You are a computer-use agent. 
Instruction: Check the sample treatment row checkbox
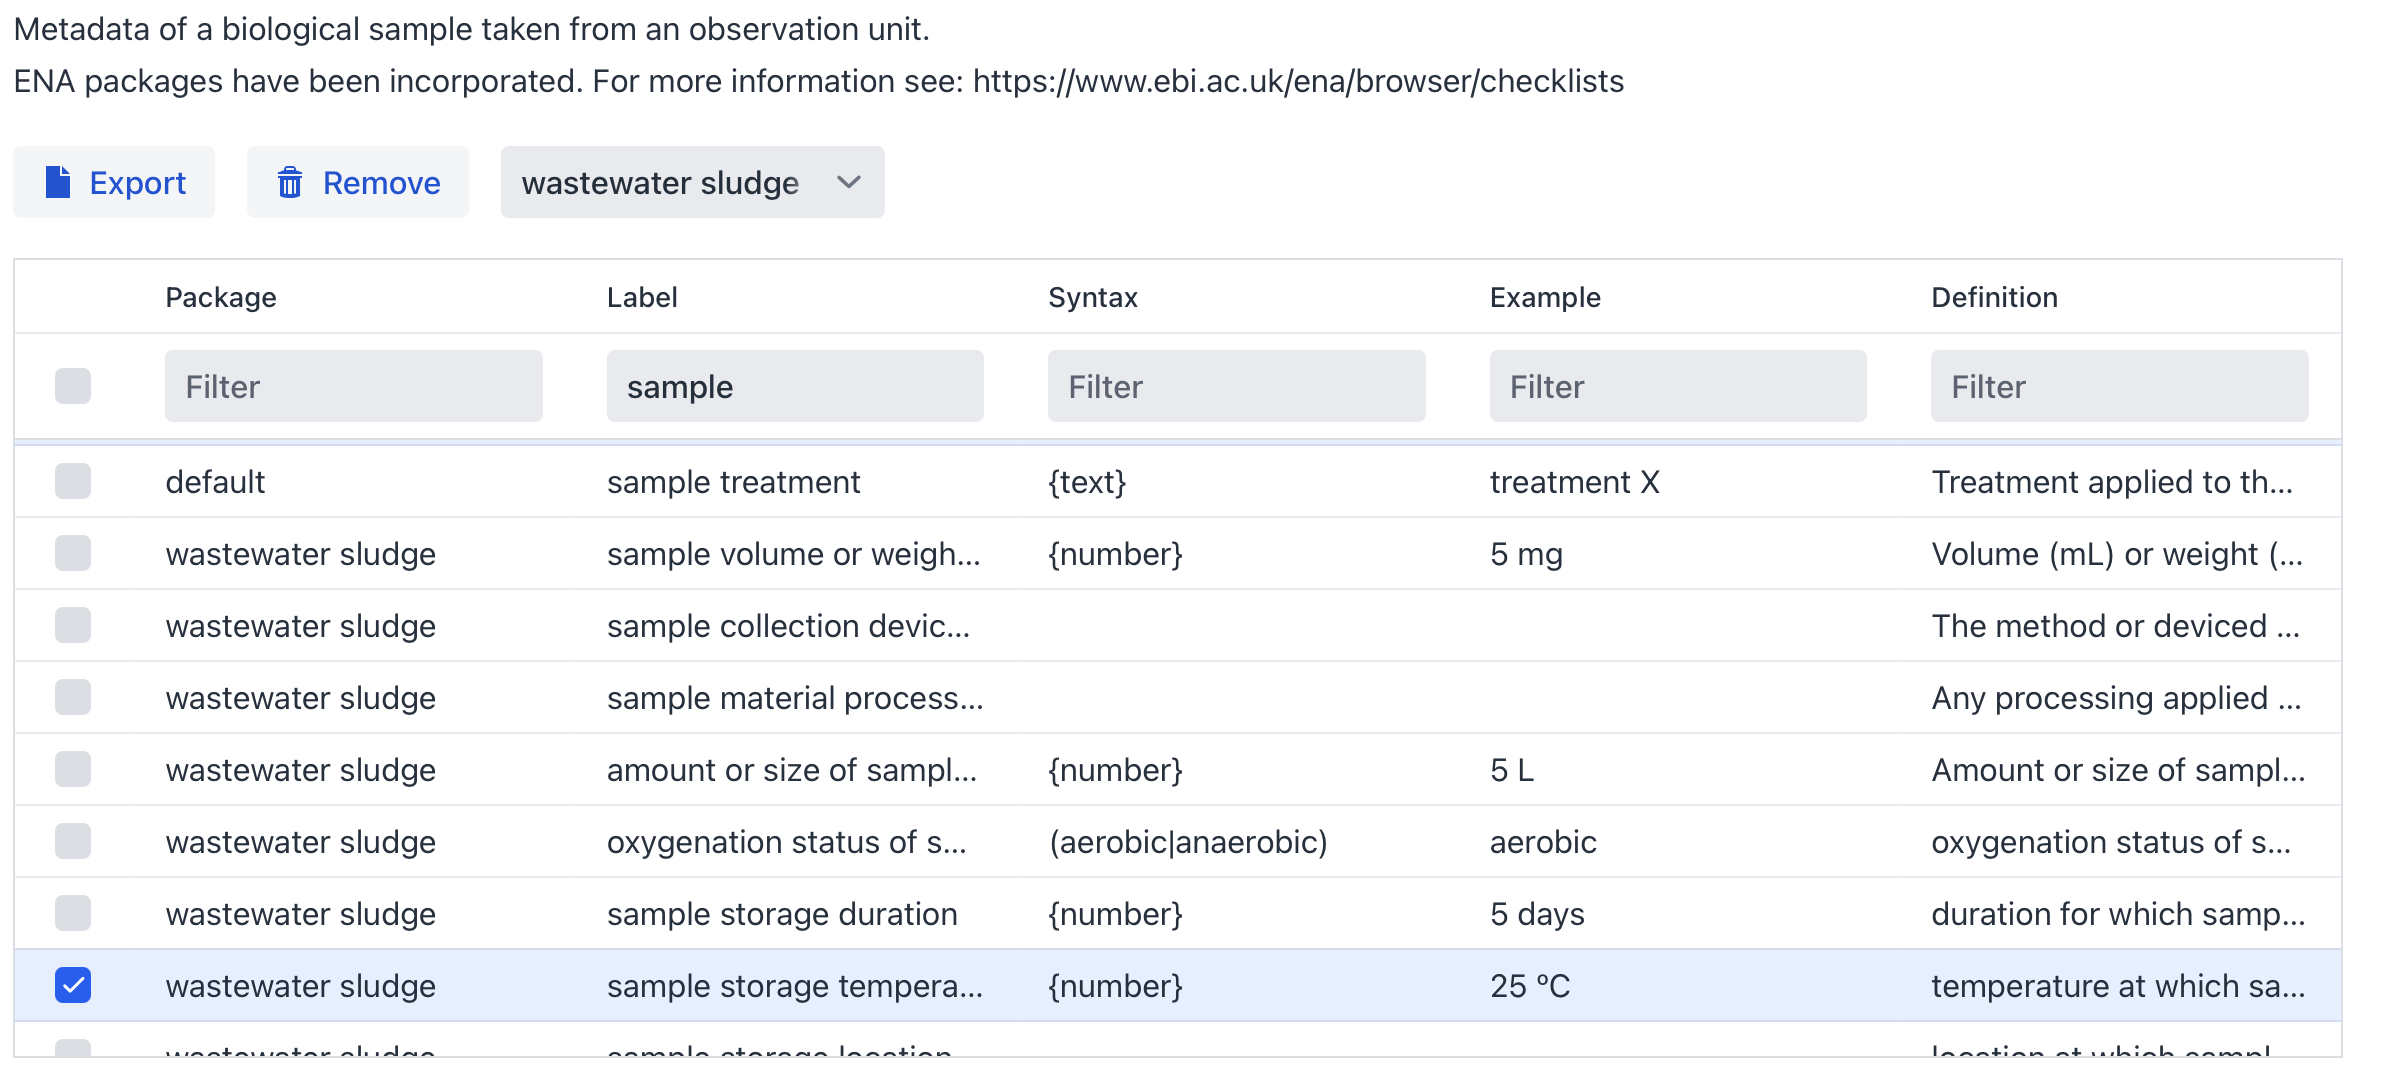(x=73, y=481)
